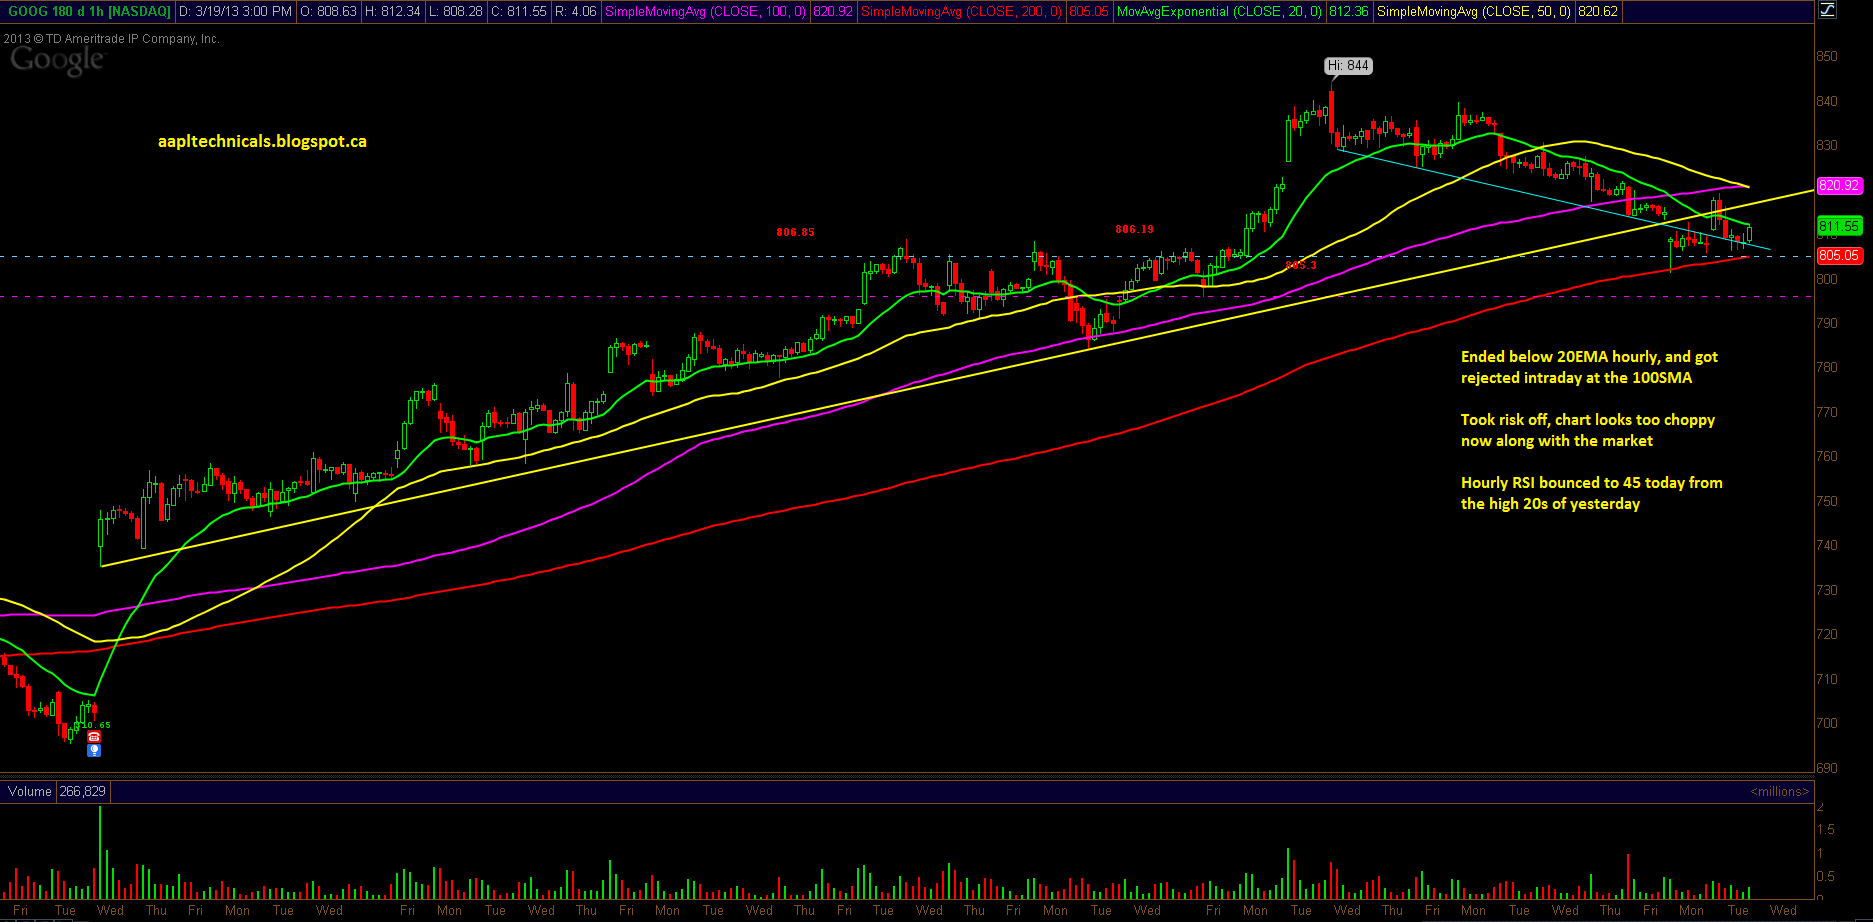The height and width of the screenshot is (922, 1873).
Task: Click the 'Ended below 20EMA hourly' note
Action: tap(1589, 367)
